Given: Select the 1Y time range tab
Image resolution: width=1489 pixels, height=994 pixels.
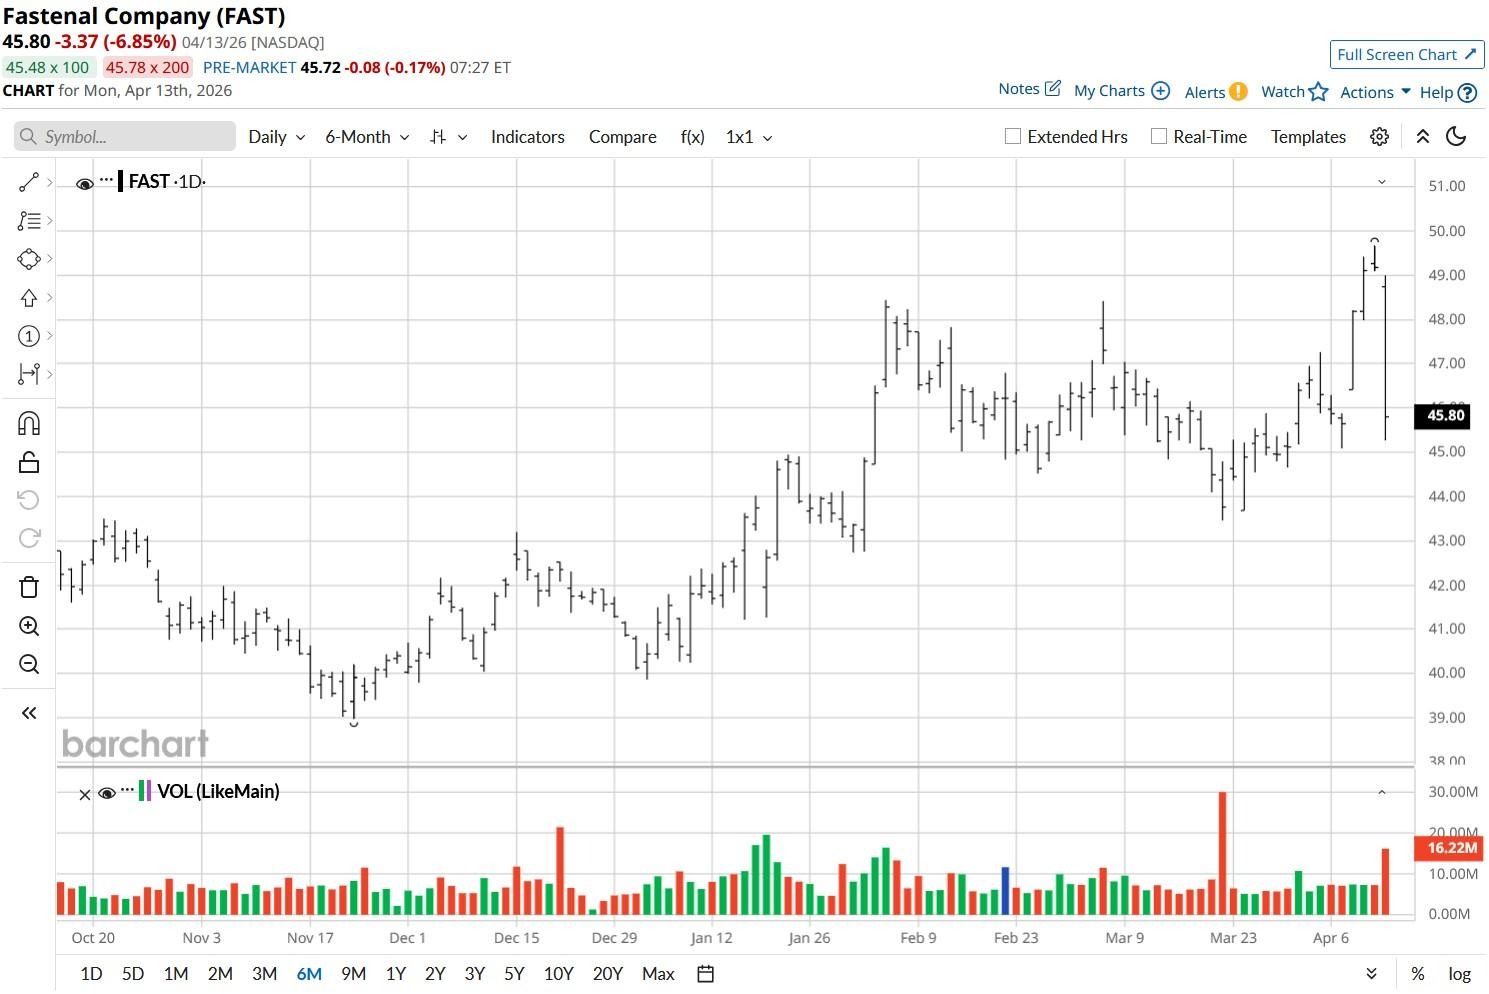Looking at the screenshot, I should [395, 974].
